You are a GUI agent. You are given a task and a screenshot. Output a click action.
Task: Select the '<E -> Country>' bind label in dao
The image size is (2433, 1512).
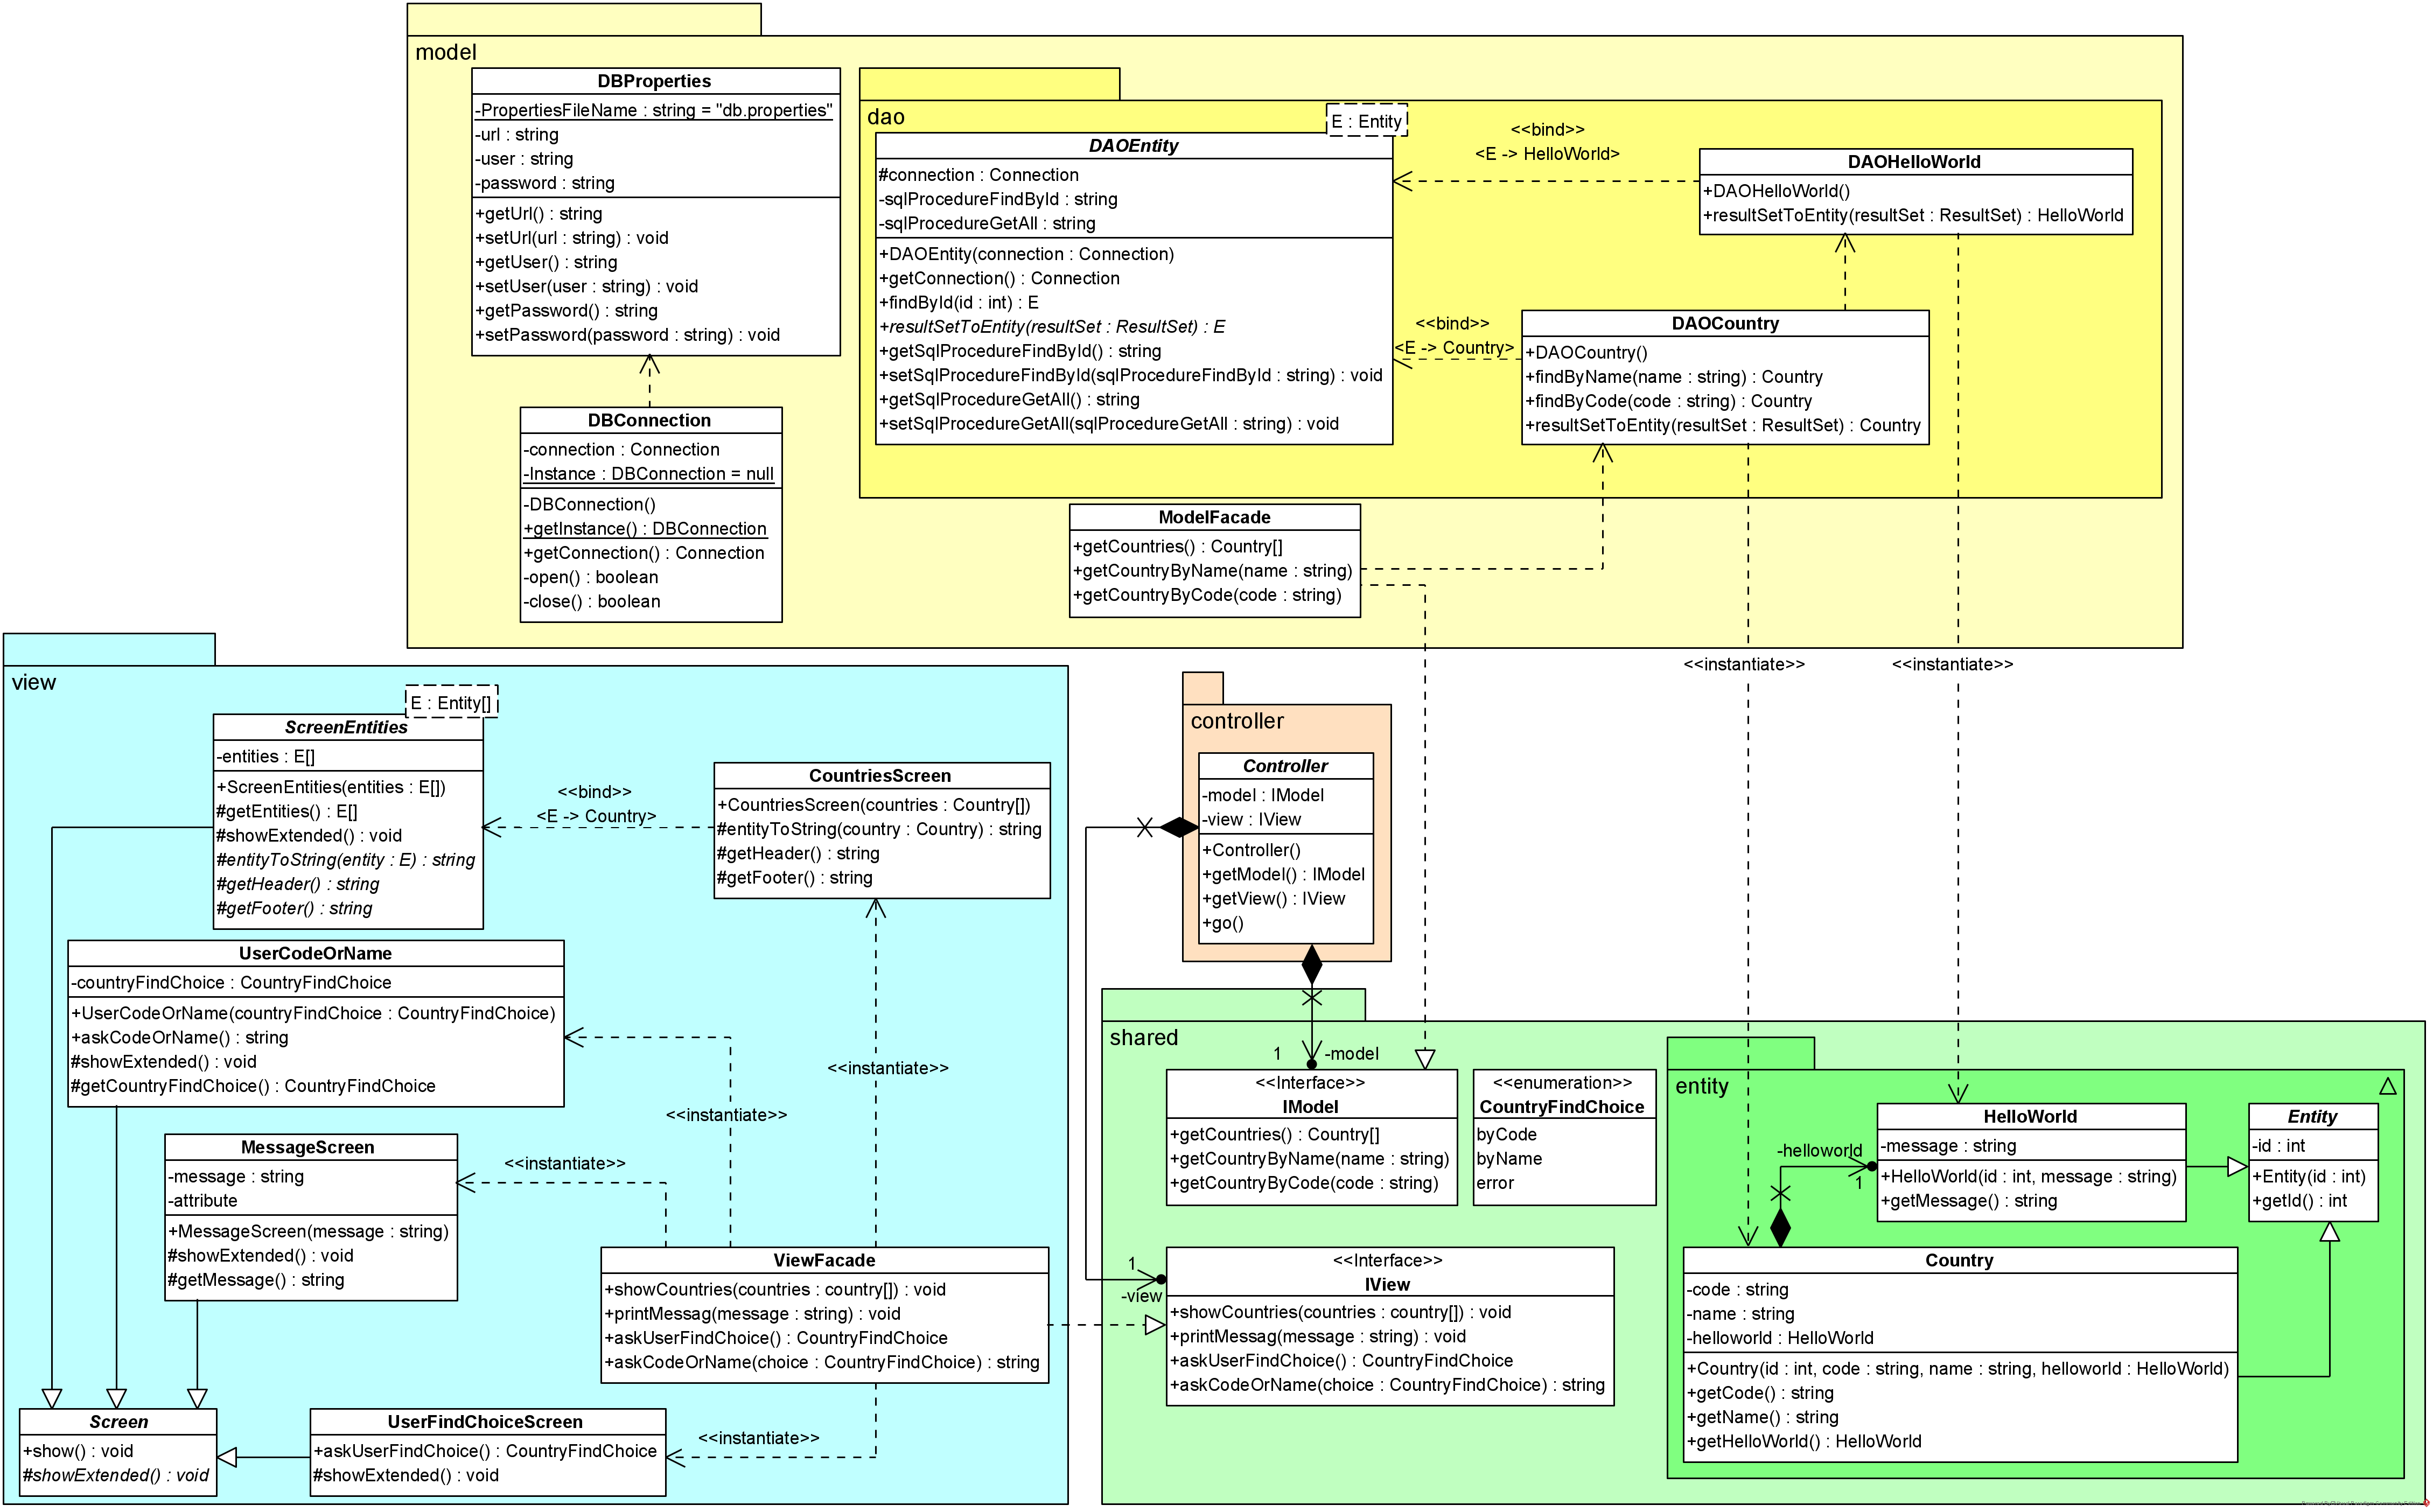click(x=1454, y=348)
